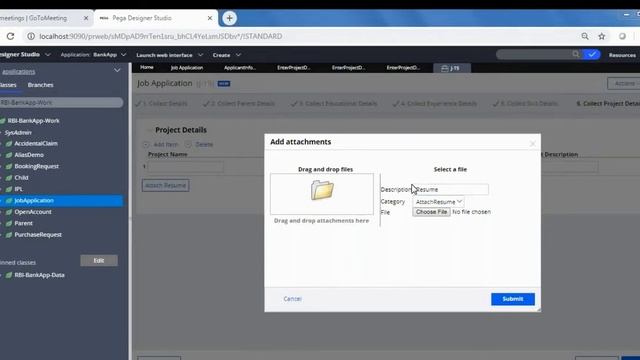Click the RBI-BankApp-Data class icon
The height and width of the screenshot is (360, 640).
pos(9,275)
